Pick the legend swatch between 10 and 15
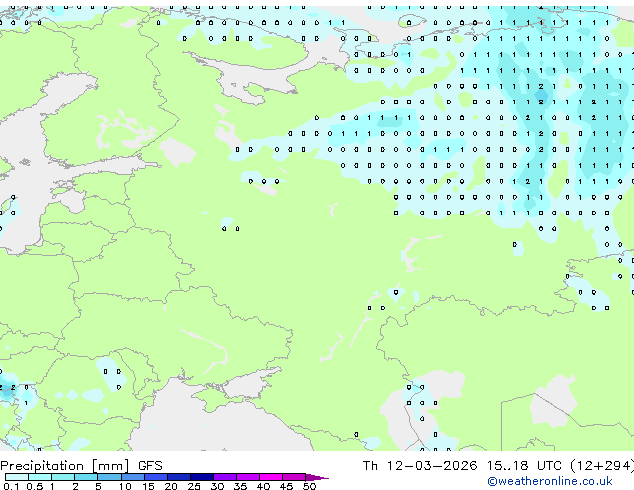This screenshot has width=634, height=490. pos(133,477)
